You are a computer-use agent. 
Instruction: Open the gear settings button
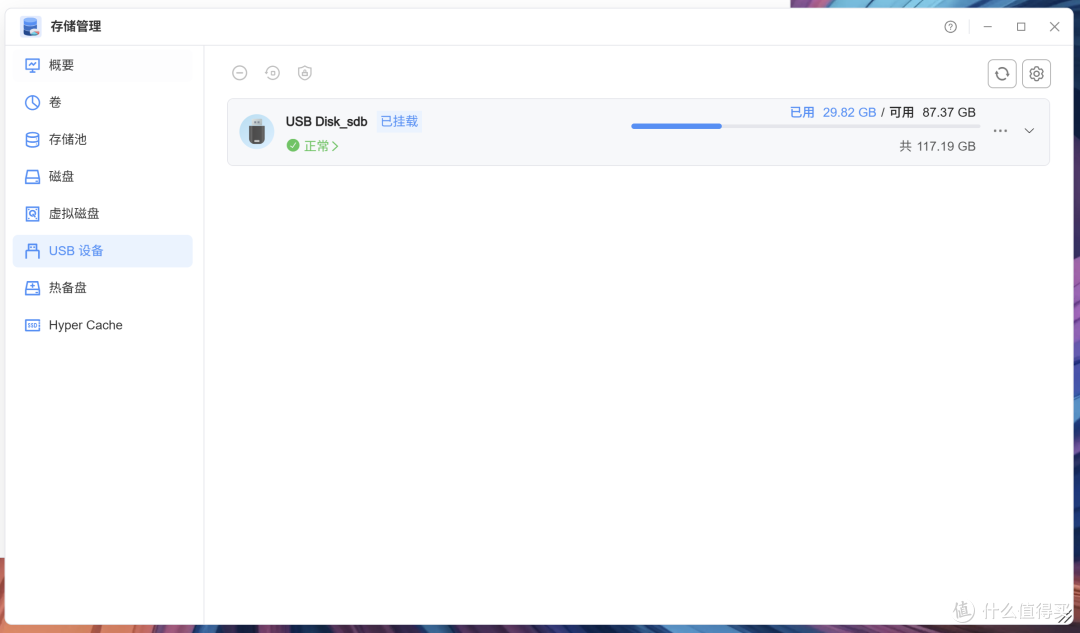[1036, 73]
